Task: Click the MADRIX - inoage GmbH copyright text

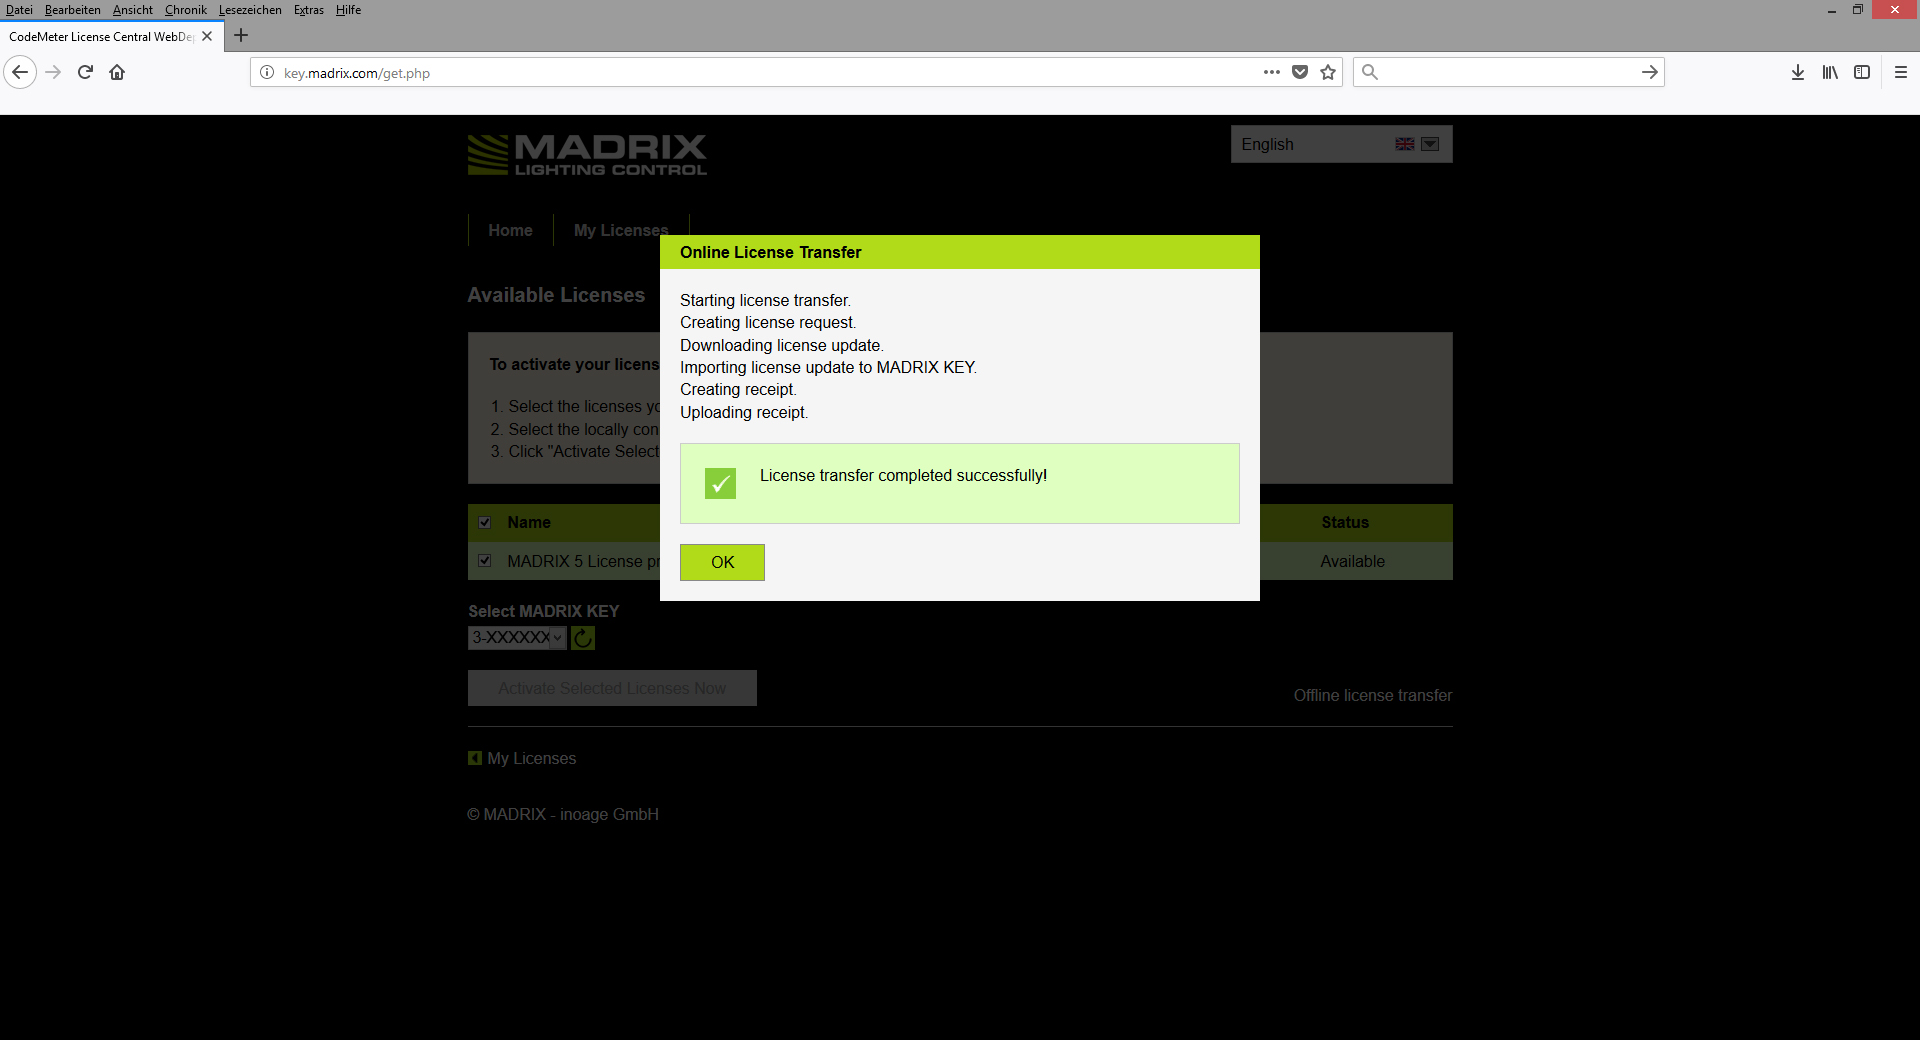Action: coord(563,814)
